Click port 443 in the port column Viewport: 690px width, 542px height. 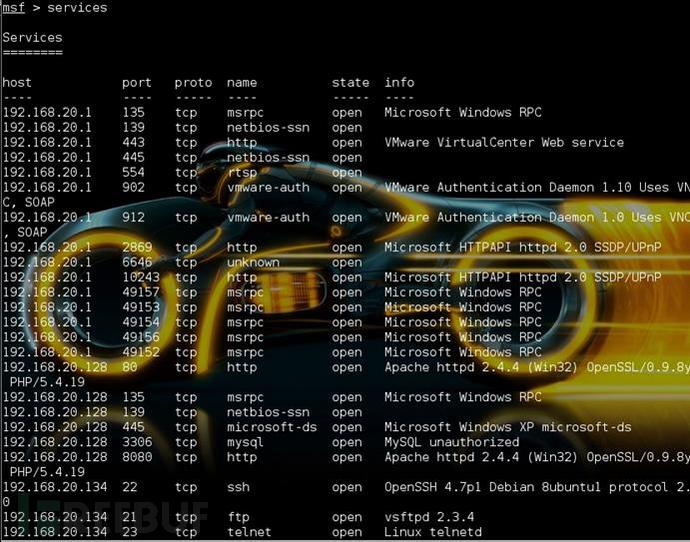coord(133,143)
